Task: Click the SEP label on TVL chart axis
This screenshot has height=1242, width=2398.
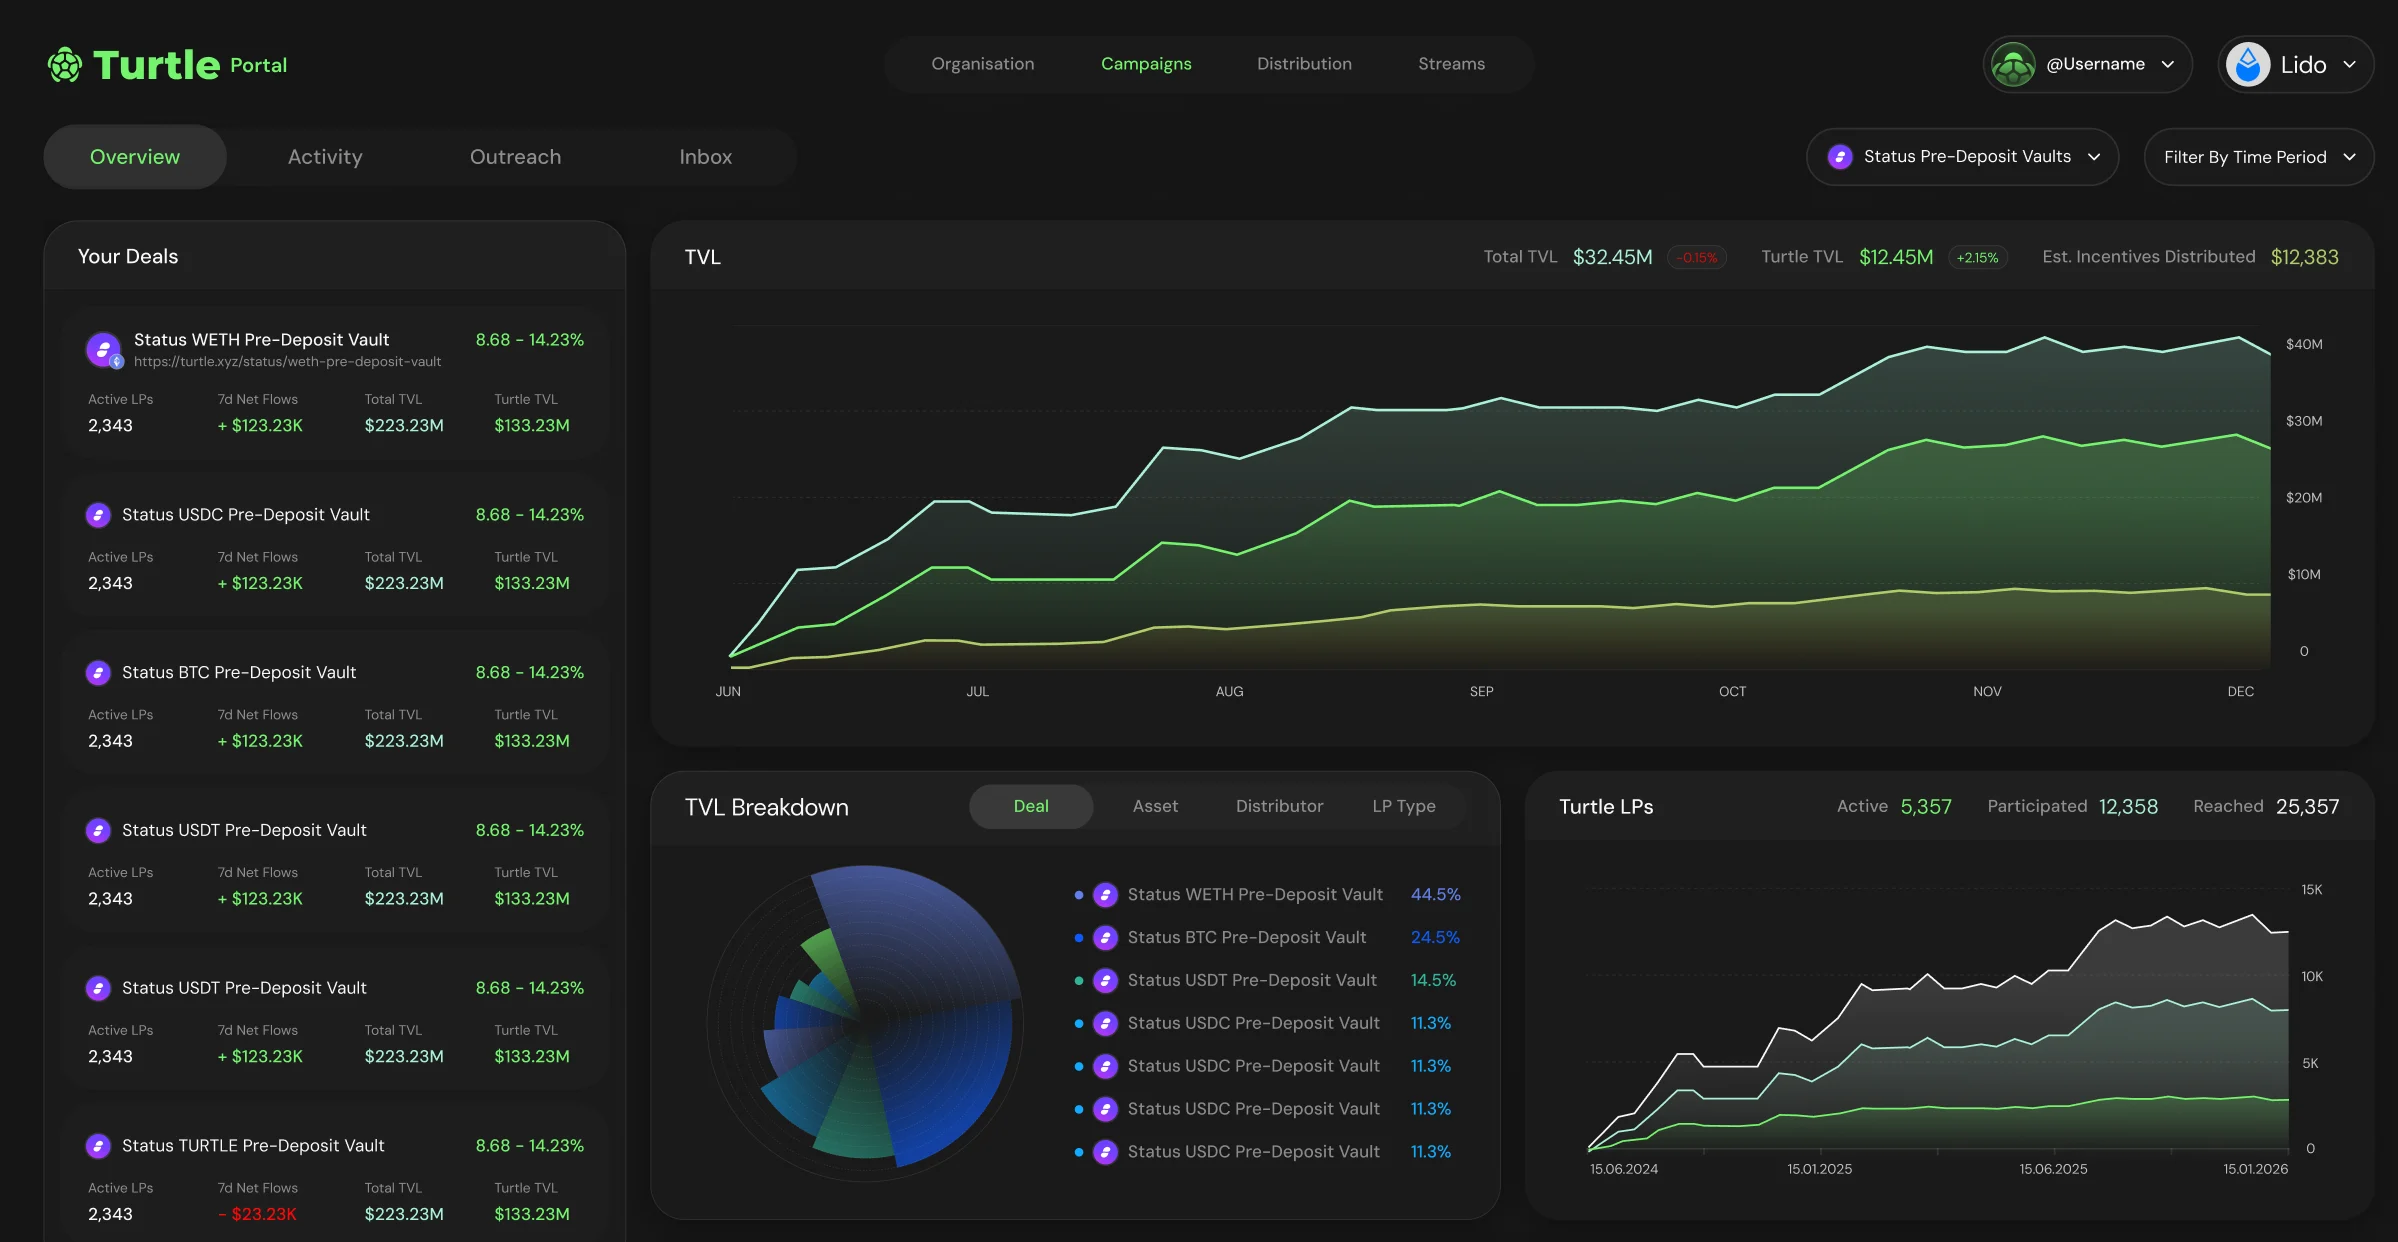Action: coord(1481,692)
